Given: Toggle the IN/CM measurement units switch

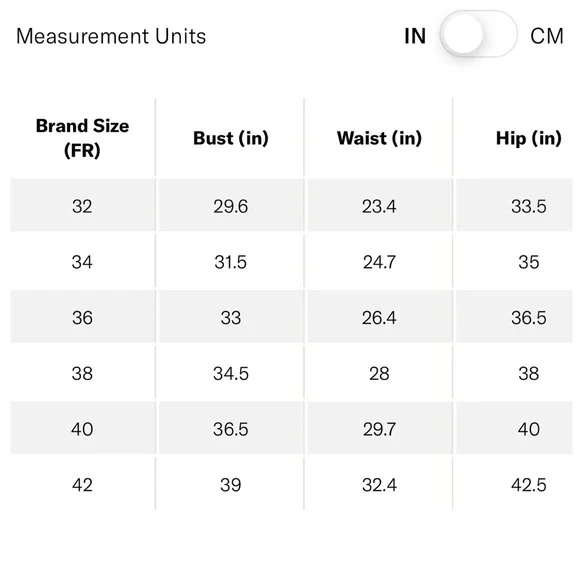Looking at the screenshot, I should coord(478,34).
